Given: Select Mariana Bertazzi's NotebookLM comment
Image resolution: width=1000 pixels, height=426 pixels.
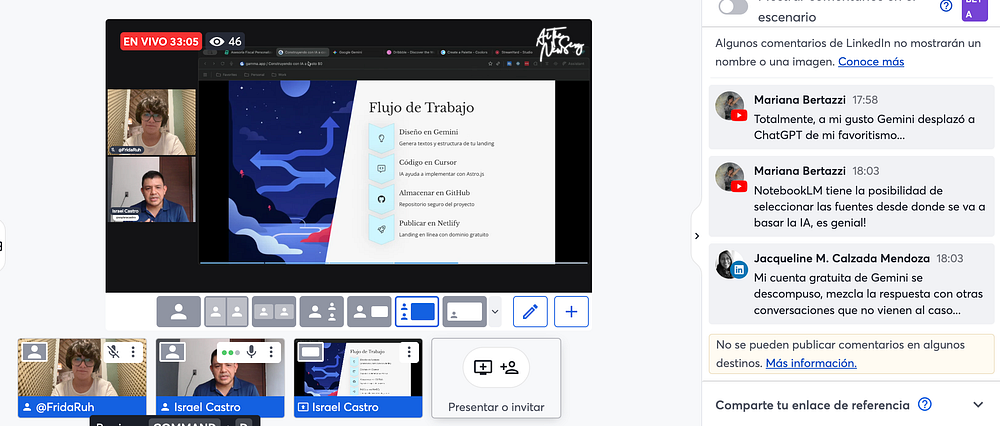Looking at the screenshot, I should click(851, 198).
